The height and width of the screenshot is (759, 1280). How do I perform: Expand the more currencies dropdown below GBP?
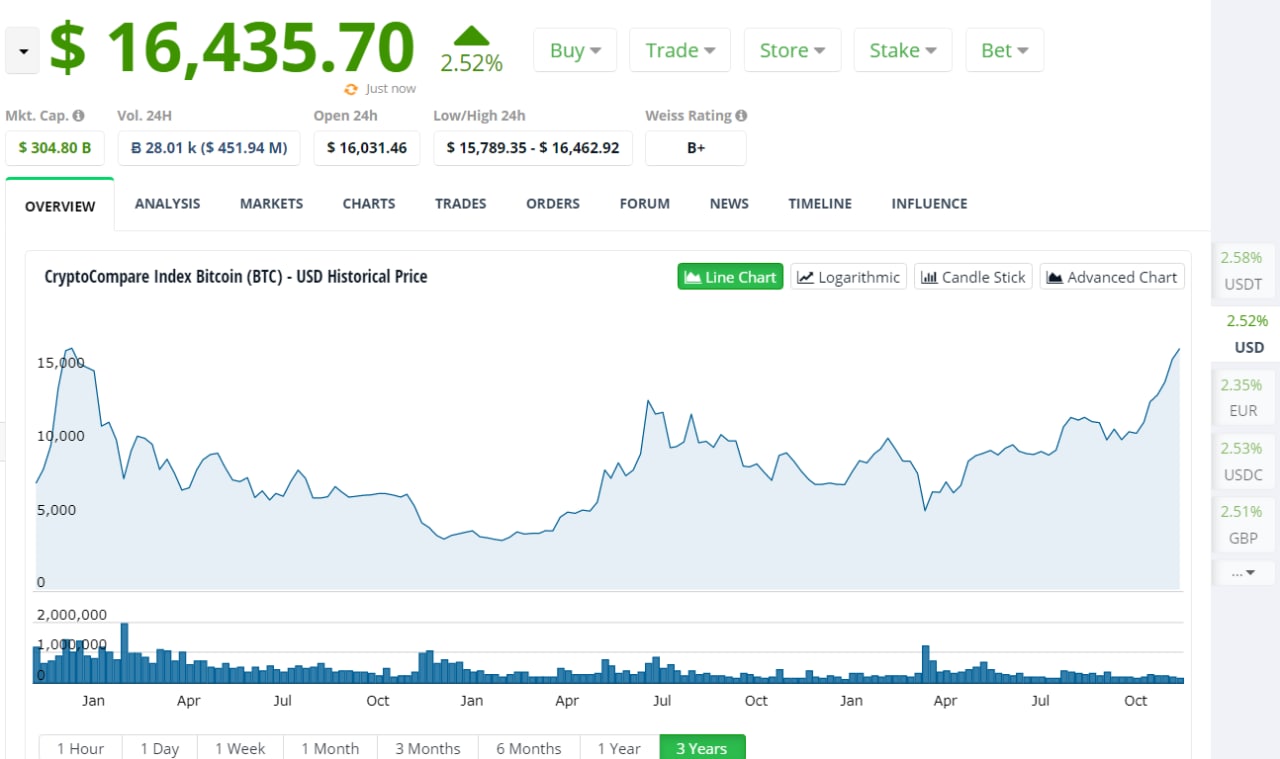(1244, 572)
